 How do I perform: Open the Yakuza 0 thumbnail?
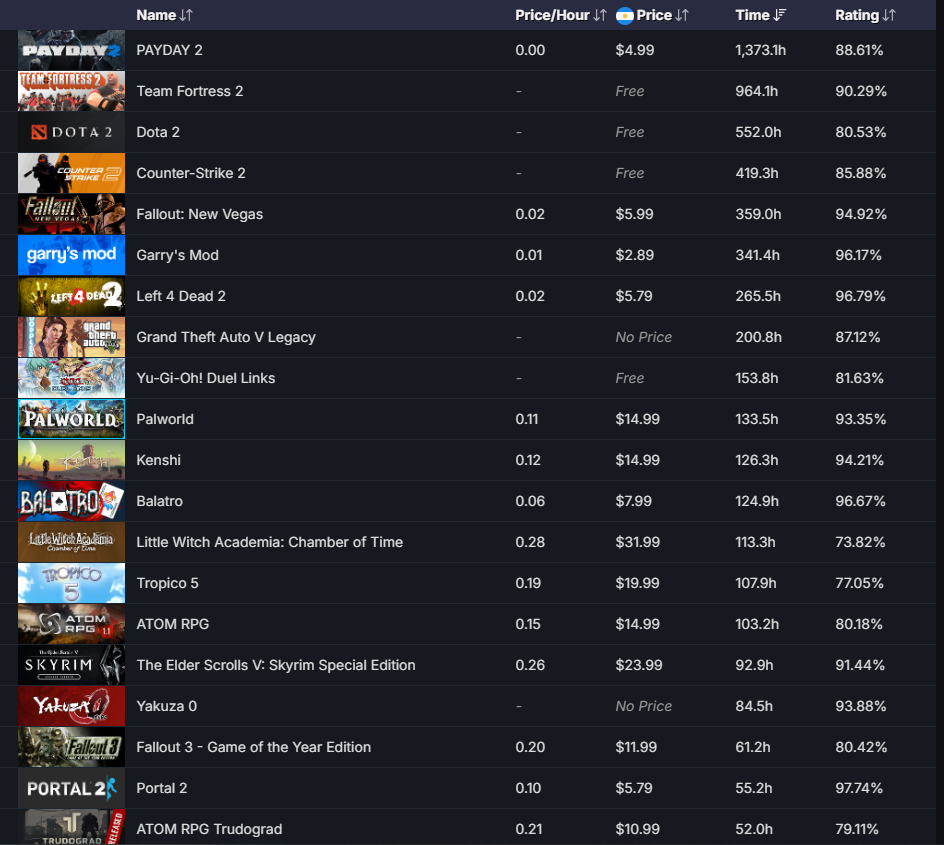pos(72,706)
